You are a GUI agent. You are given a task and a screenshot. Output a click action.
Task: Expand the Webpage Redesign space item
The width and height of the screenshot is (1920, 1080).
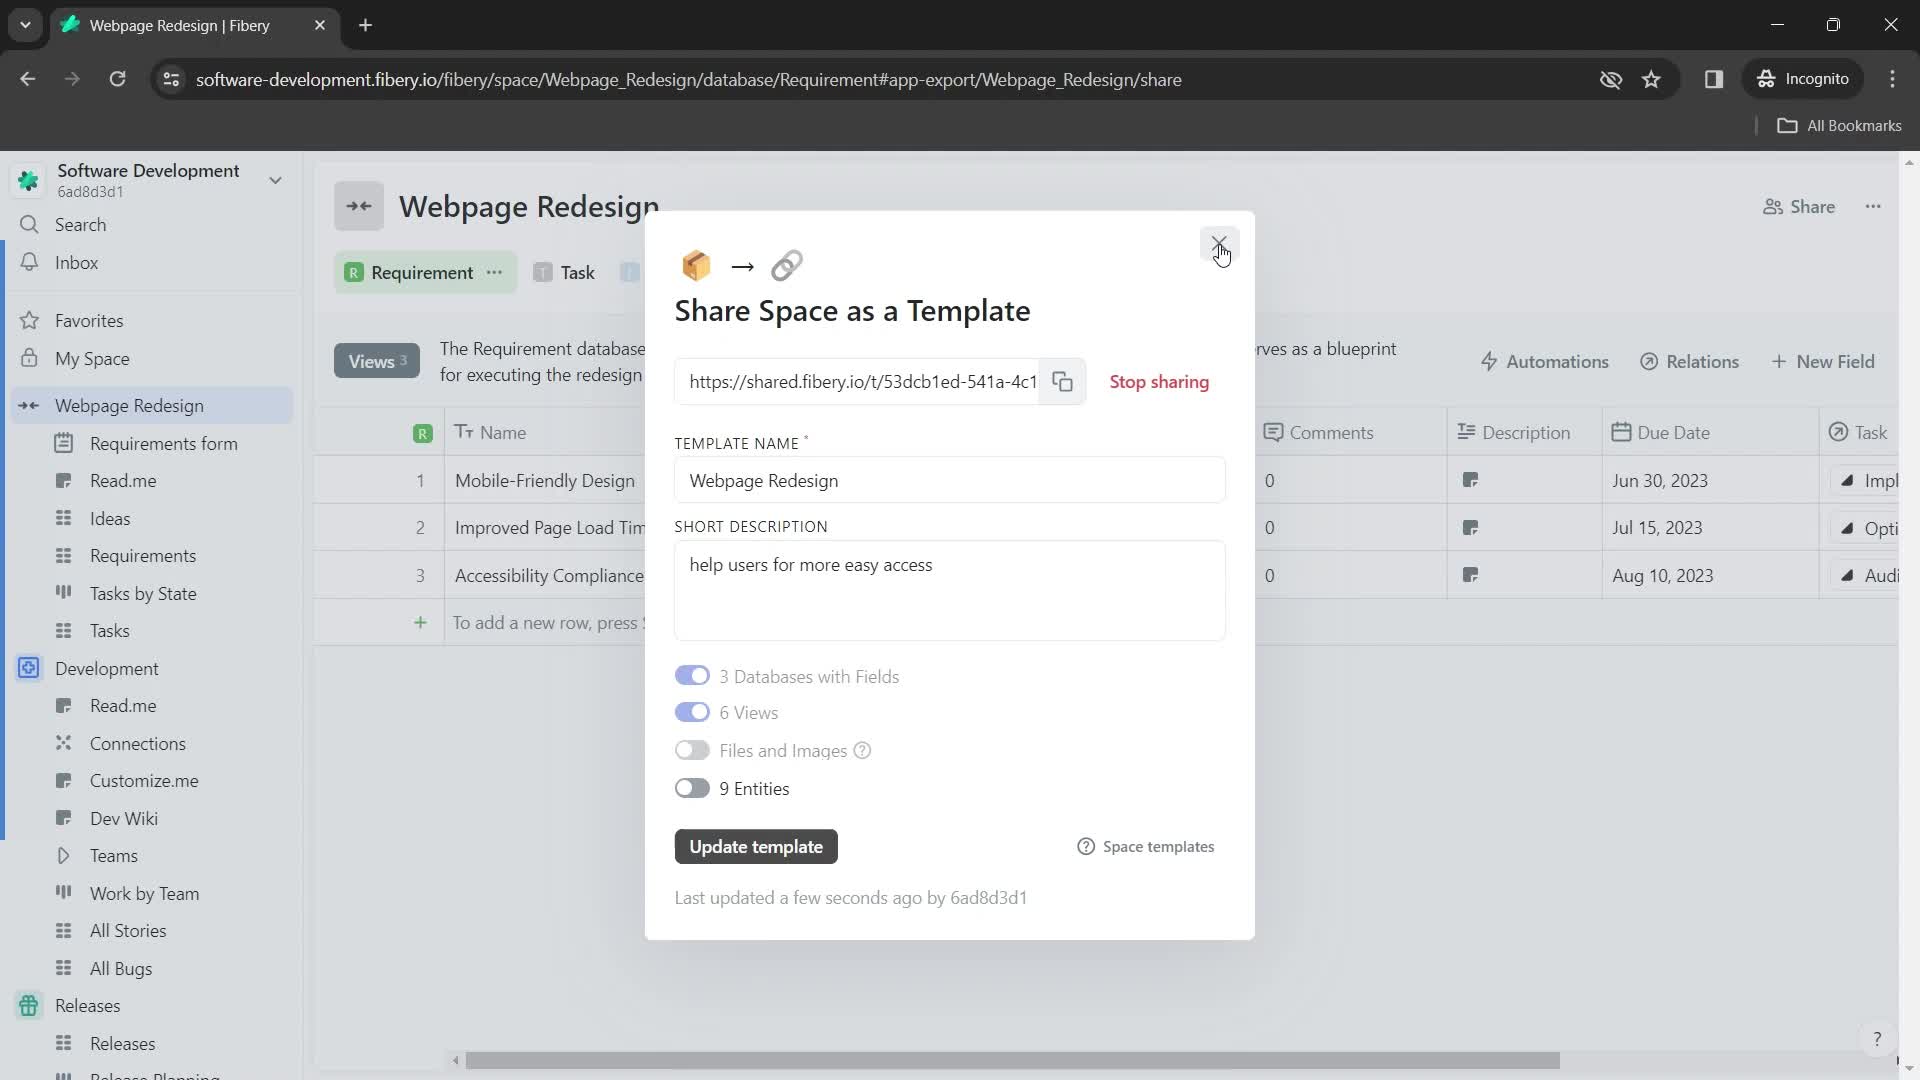(x=29, y=405)
